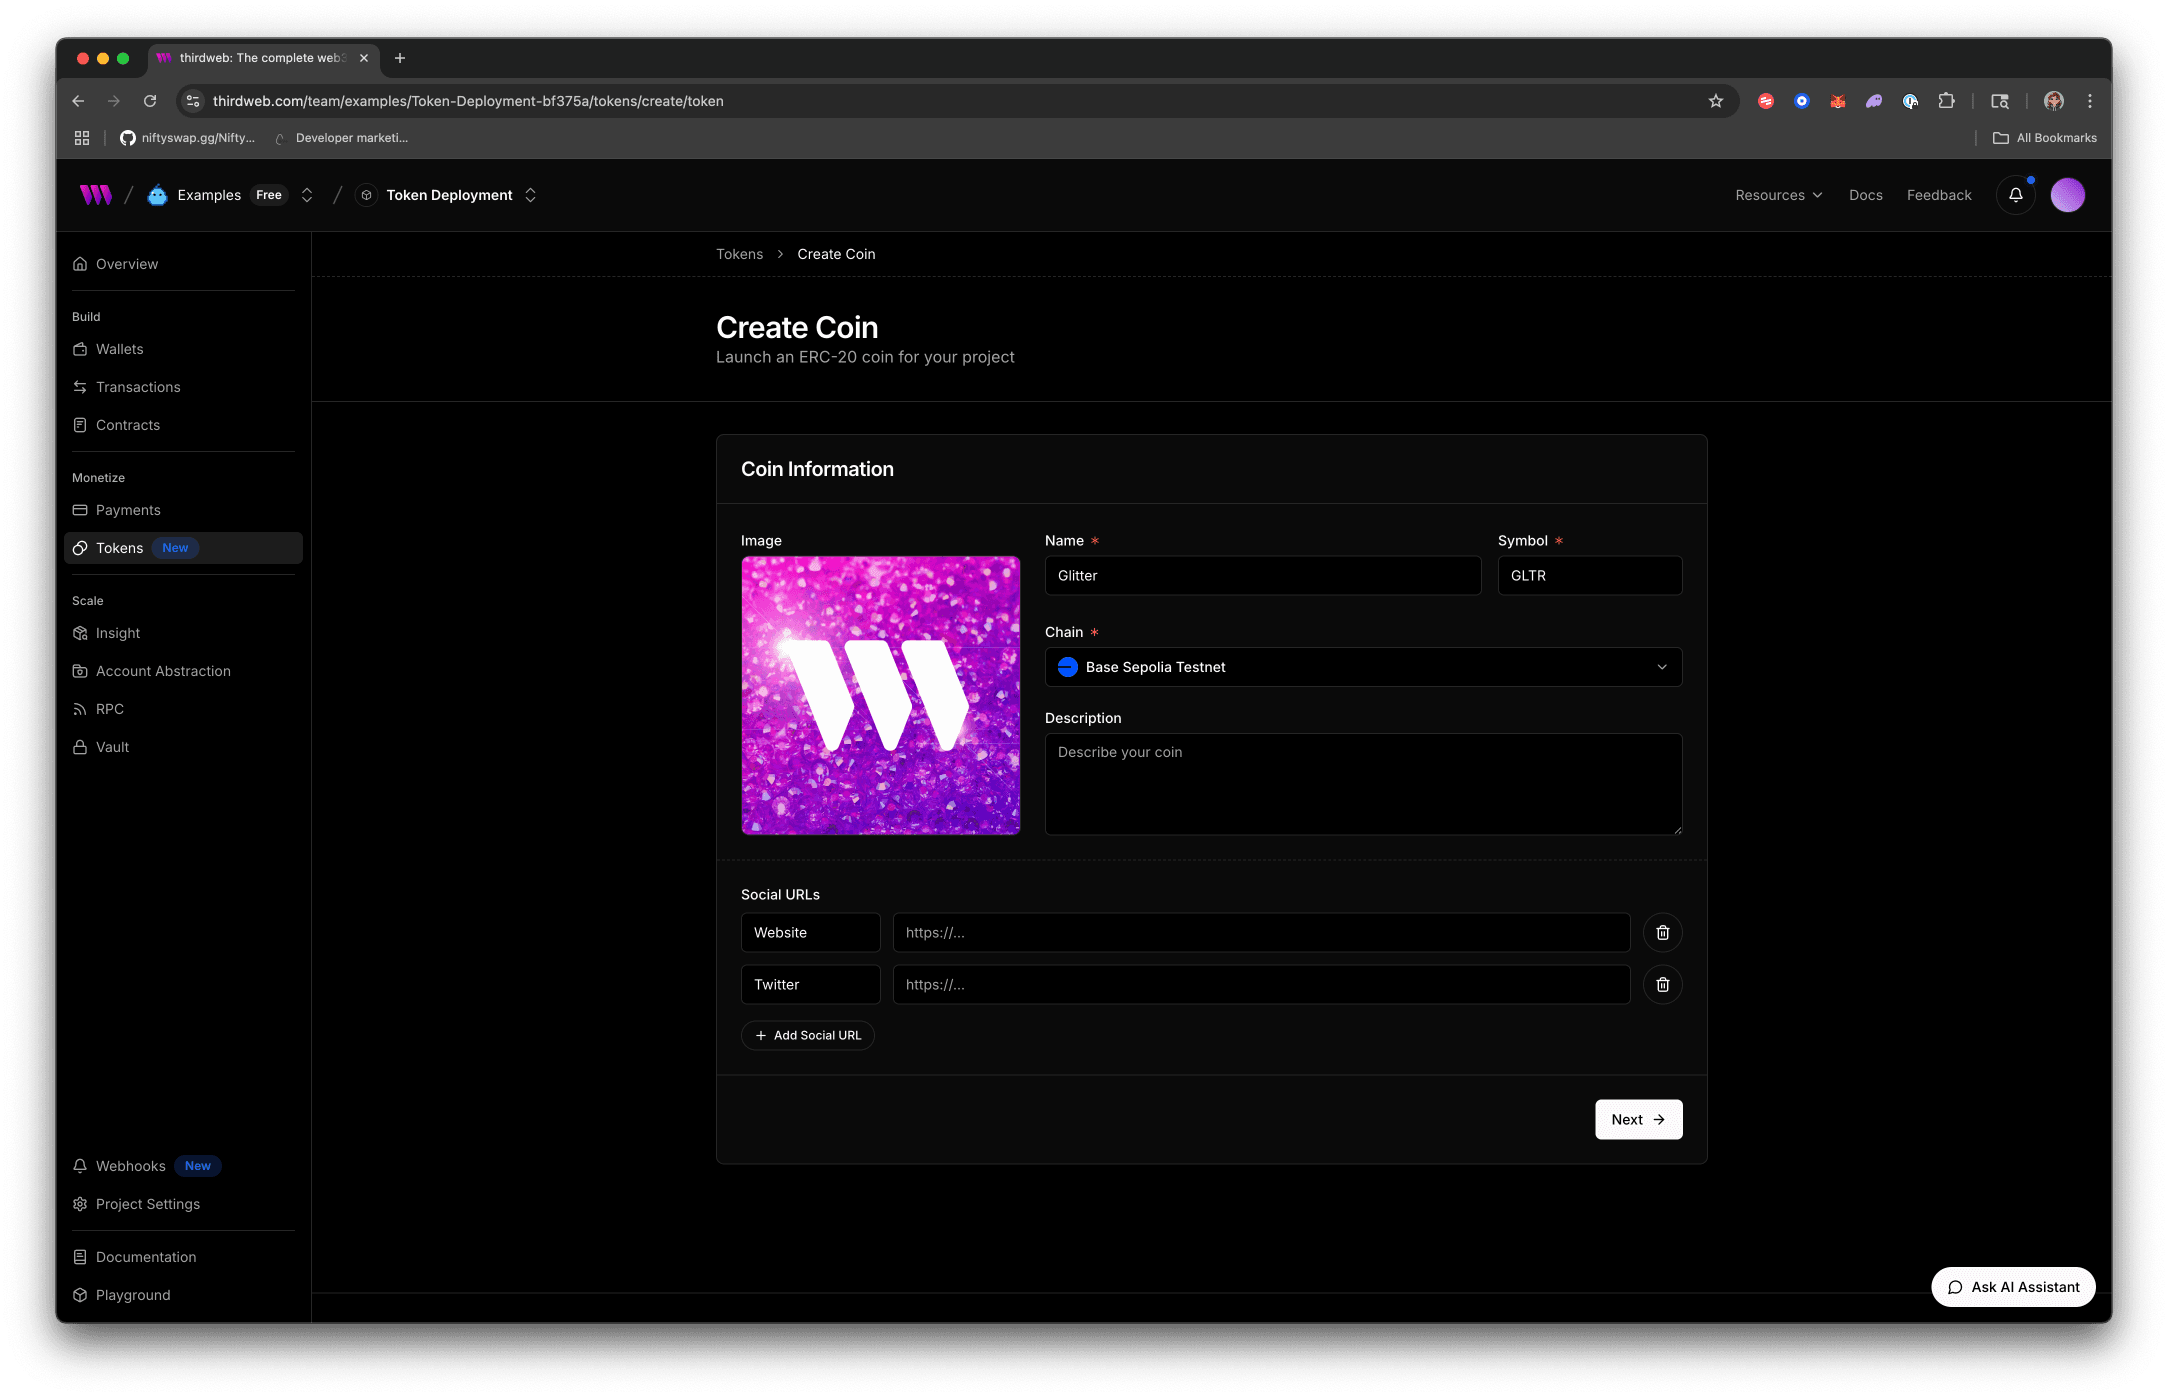The height and width of the screenshot is (1397, 2168).
Task: Open the Vault page
Action: point(112,747)
